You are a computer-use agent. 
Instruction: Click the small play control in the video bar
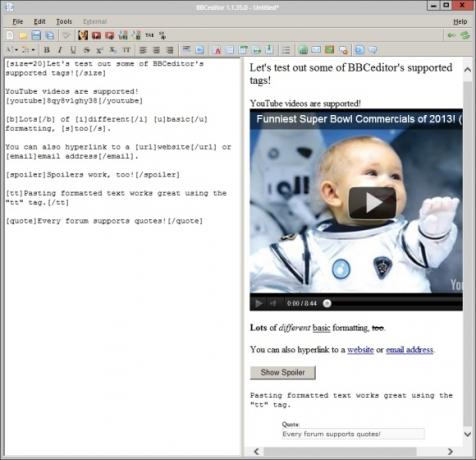point(258,303)
